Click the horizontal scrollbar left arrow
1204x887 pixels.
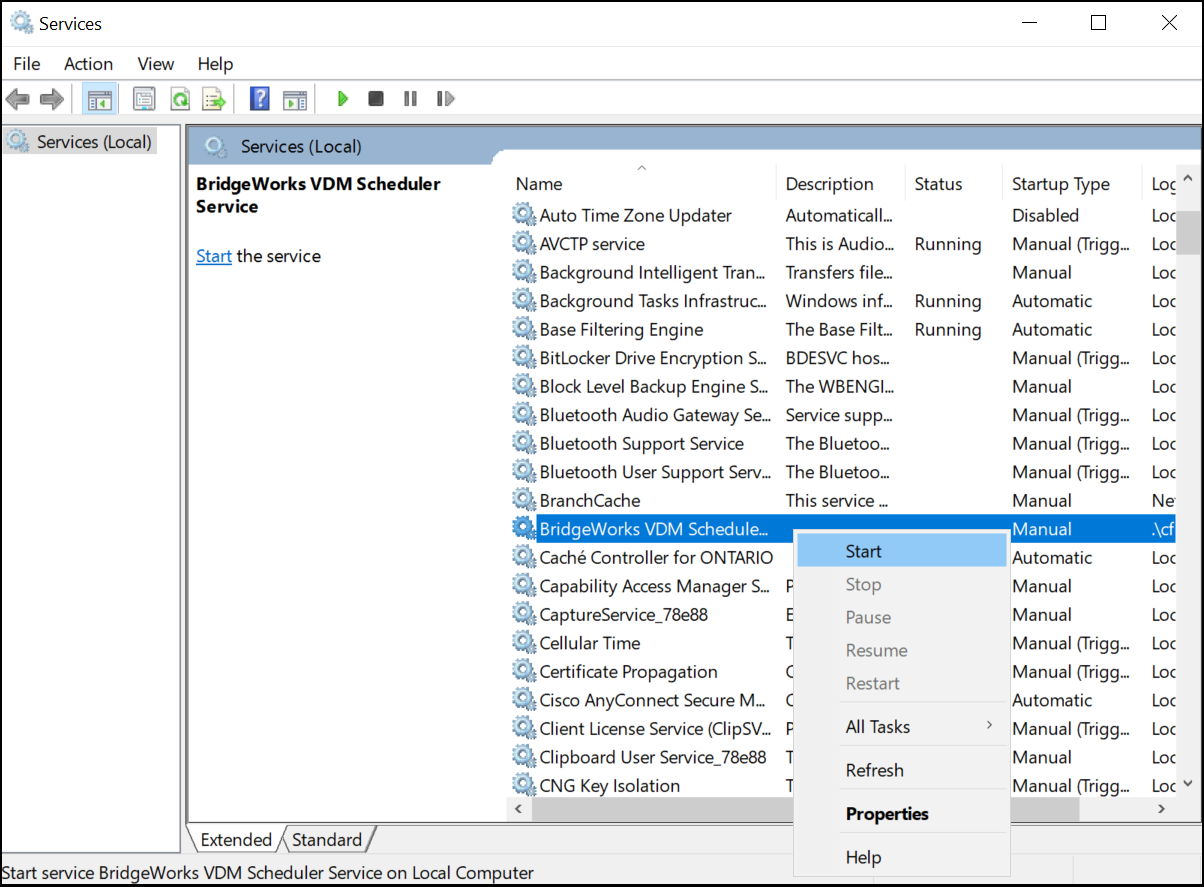pos(519,809)
